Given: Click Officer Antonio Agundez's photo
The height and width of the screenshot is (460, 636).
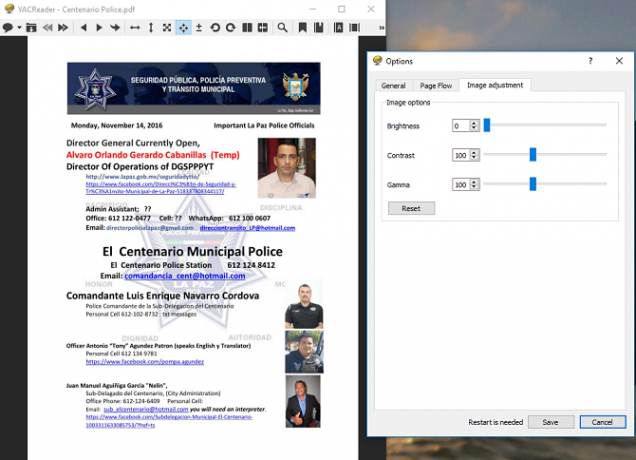Looking at the screenshot, I should coord(304,352).
